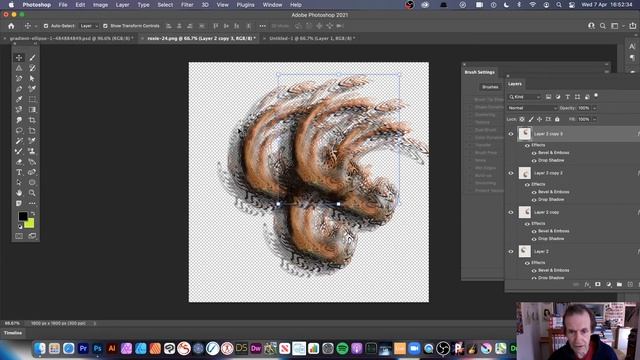Filter for pixel layers icon
The width and height of the screenshot is (640, 360).
(548, 97)
